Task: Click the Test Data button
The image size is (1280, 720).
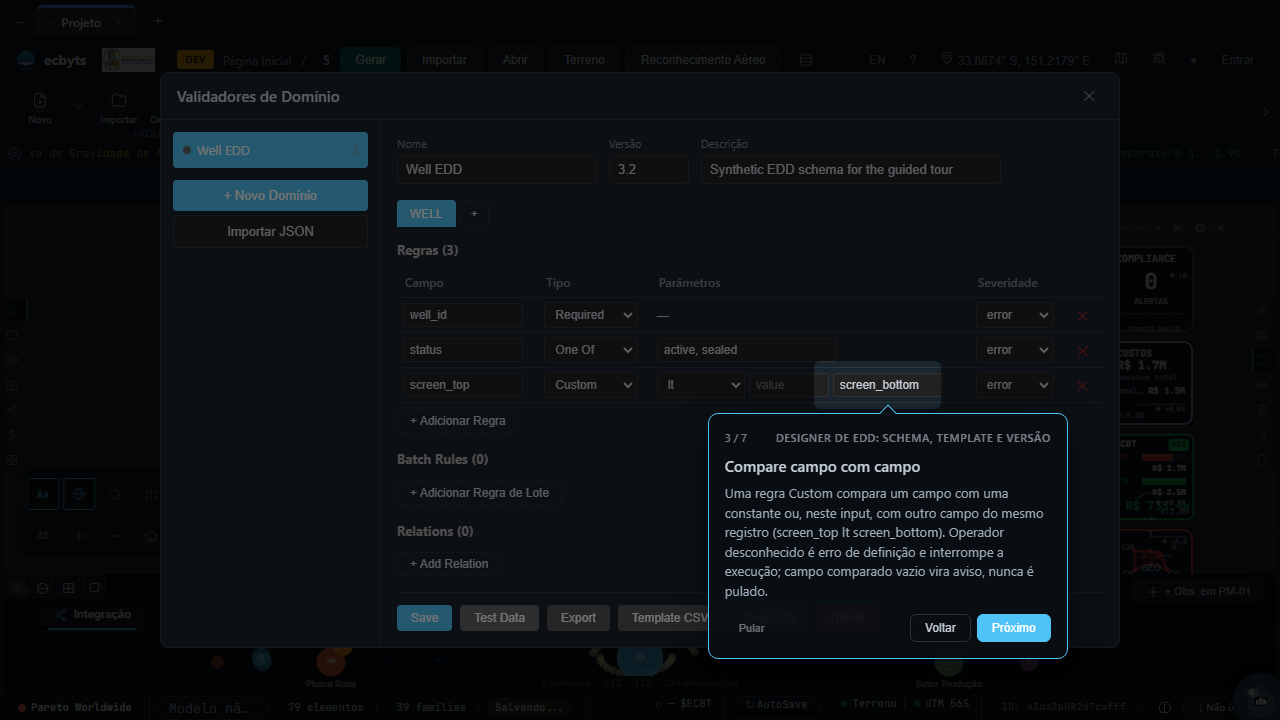Action: [x=499, y=618]
